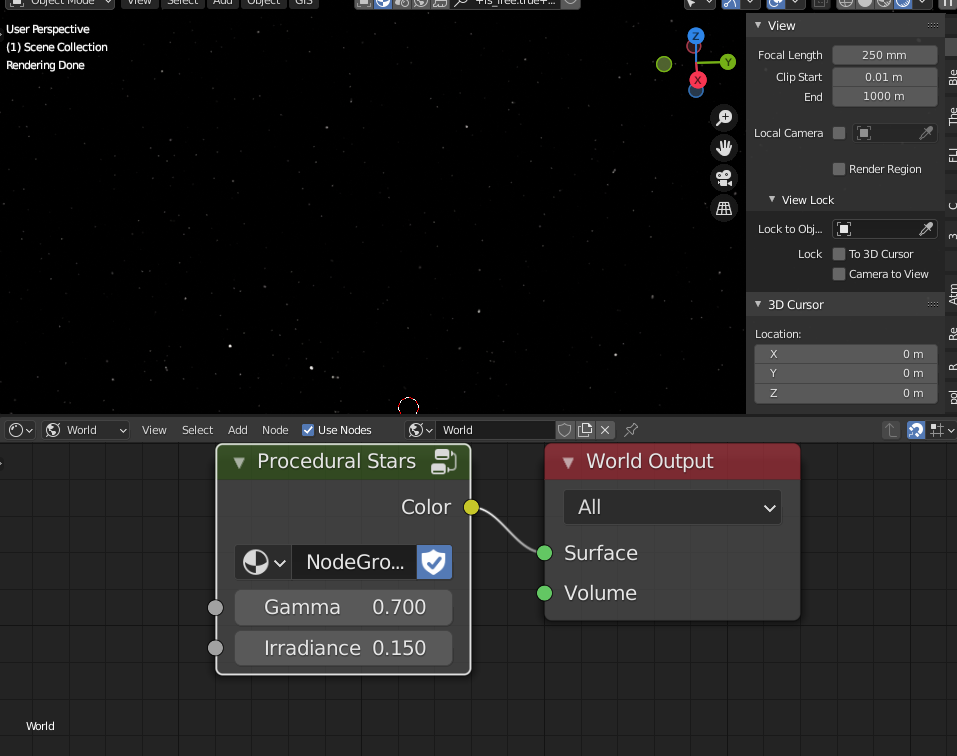Enable fake user shield for World datablock
The width and height of the screenshot is (957, 756).
click(565, 430)
